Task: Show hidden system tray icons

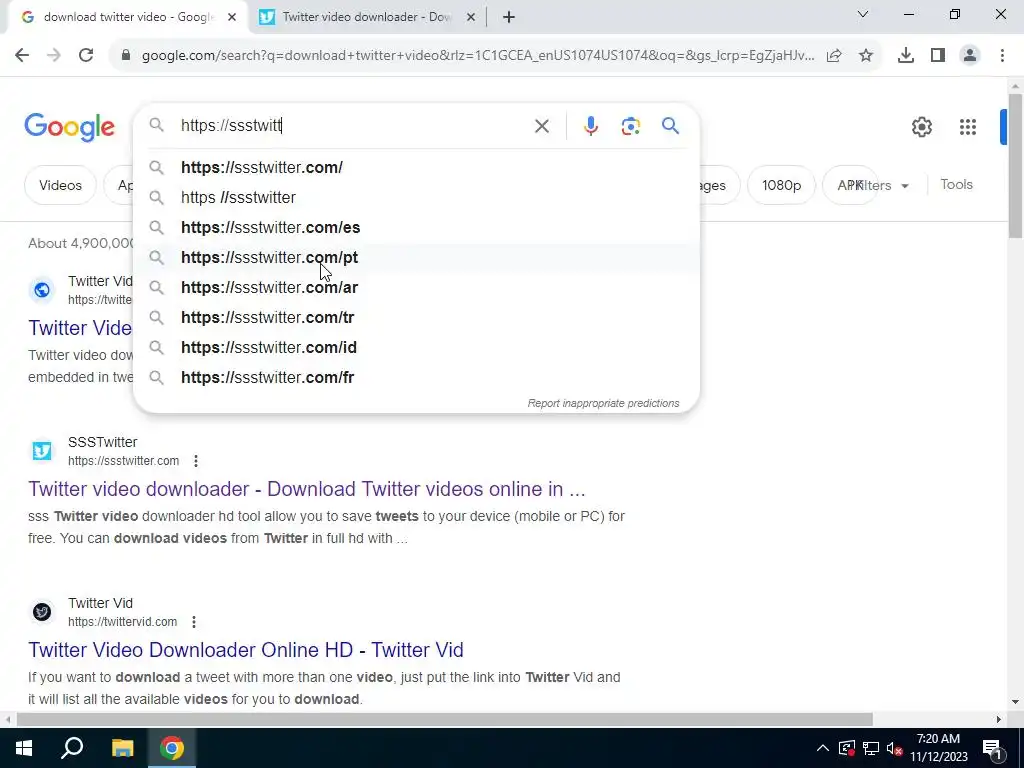Action: click(x=823, y=748)
